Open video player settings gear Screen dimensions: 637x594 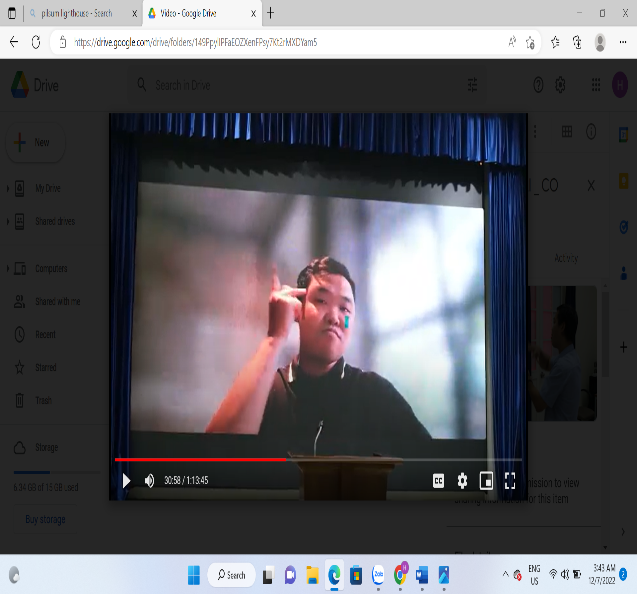(462, 481)
